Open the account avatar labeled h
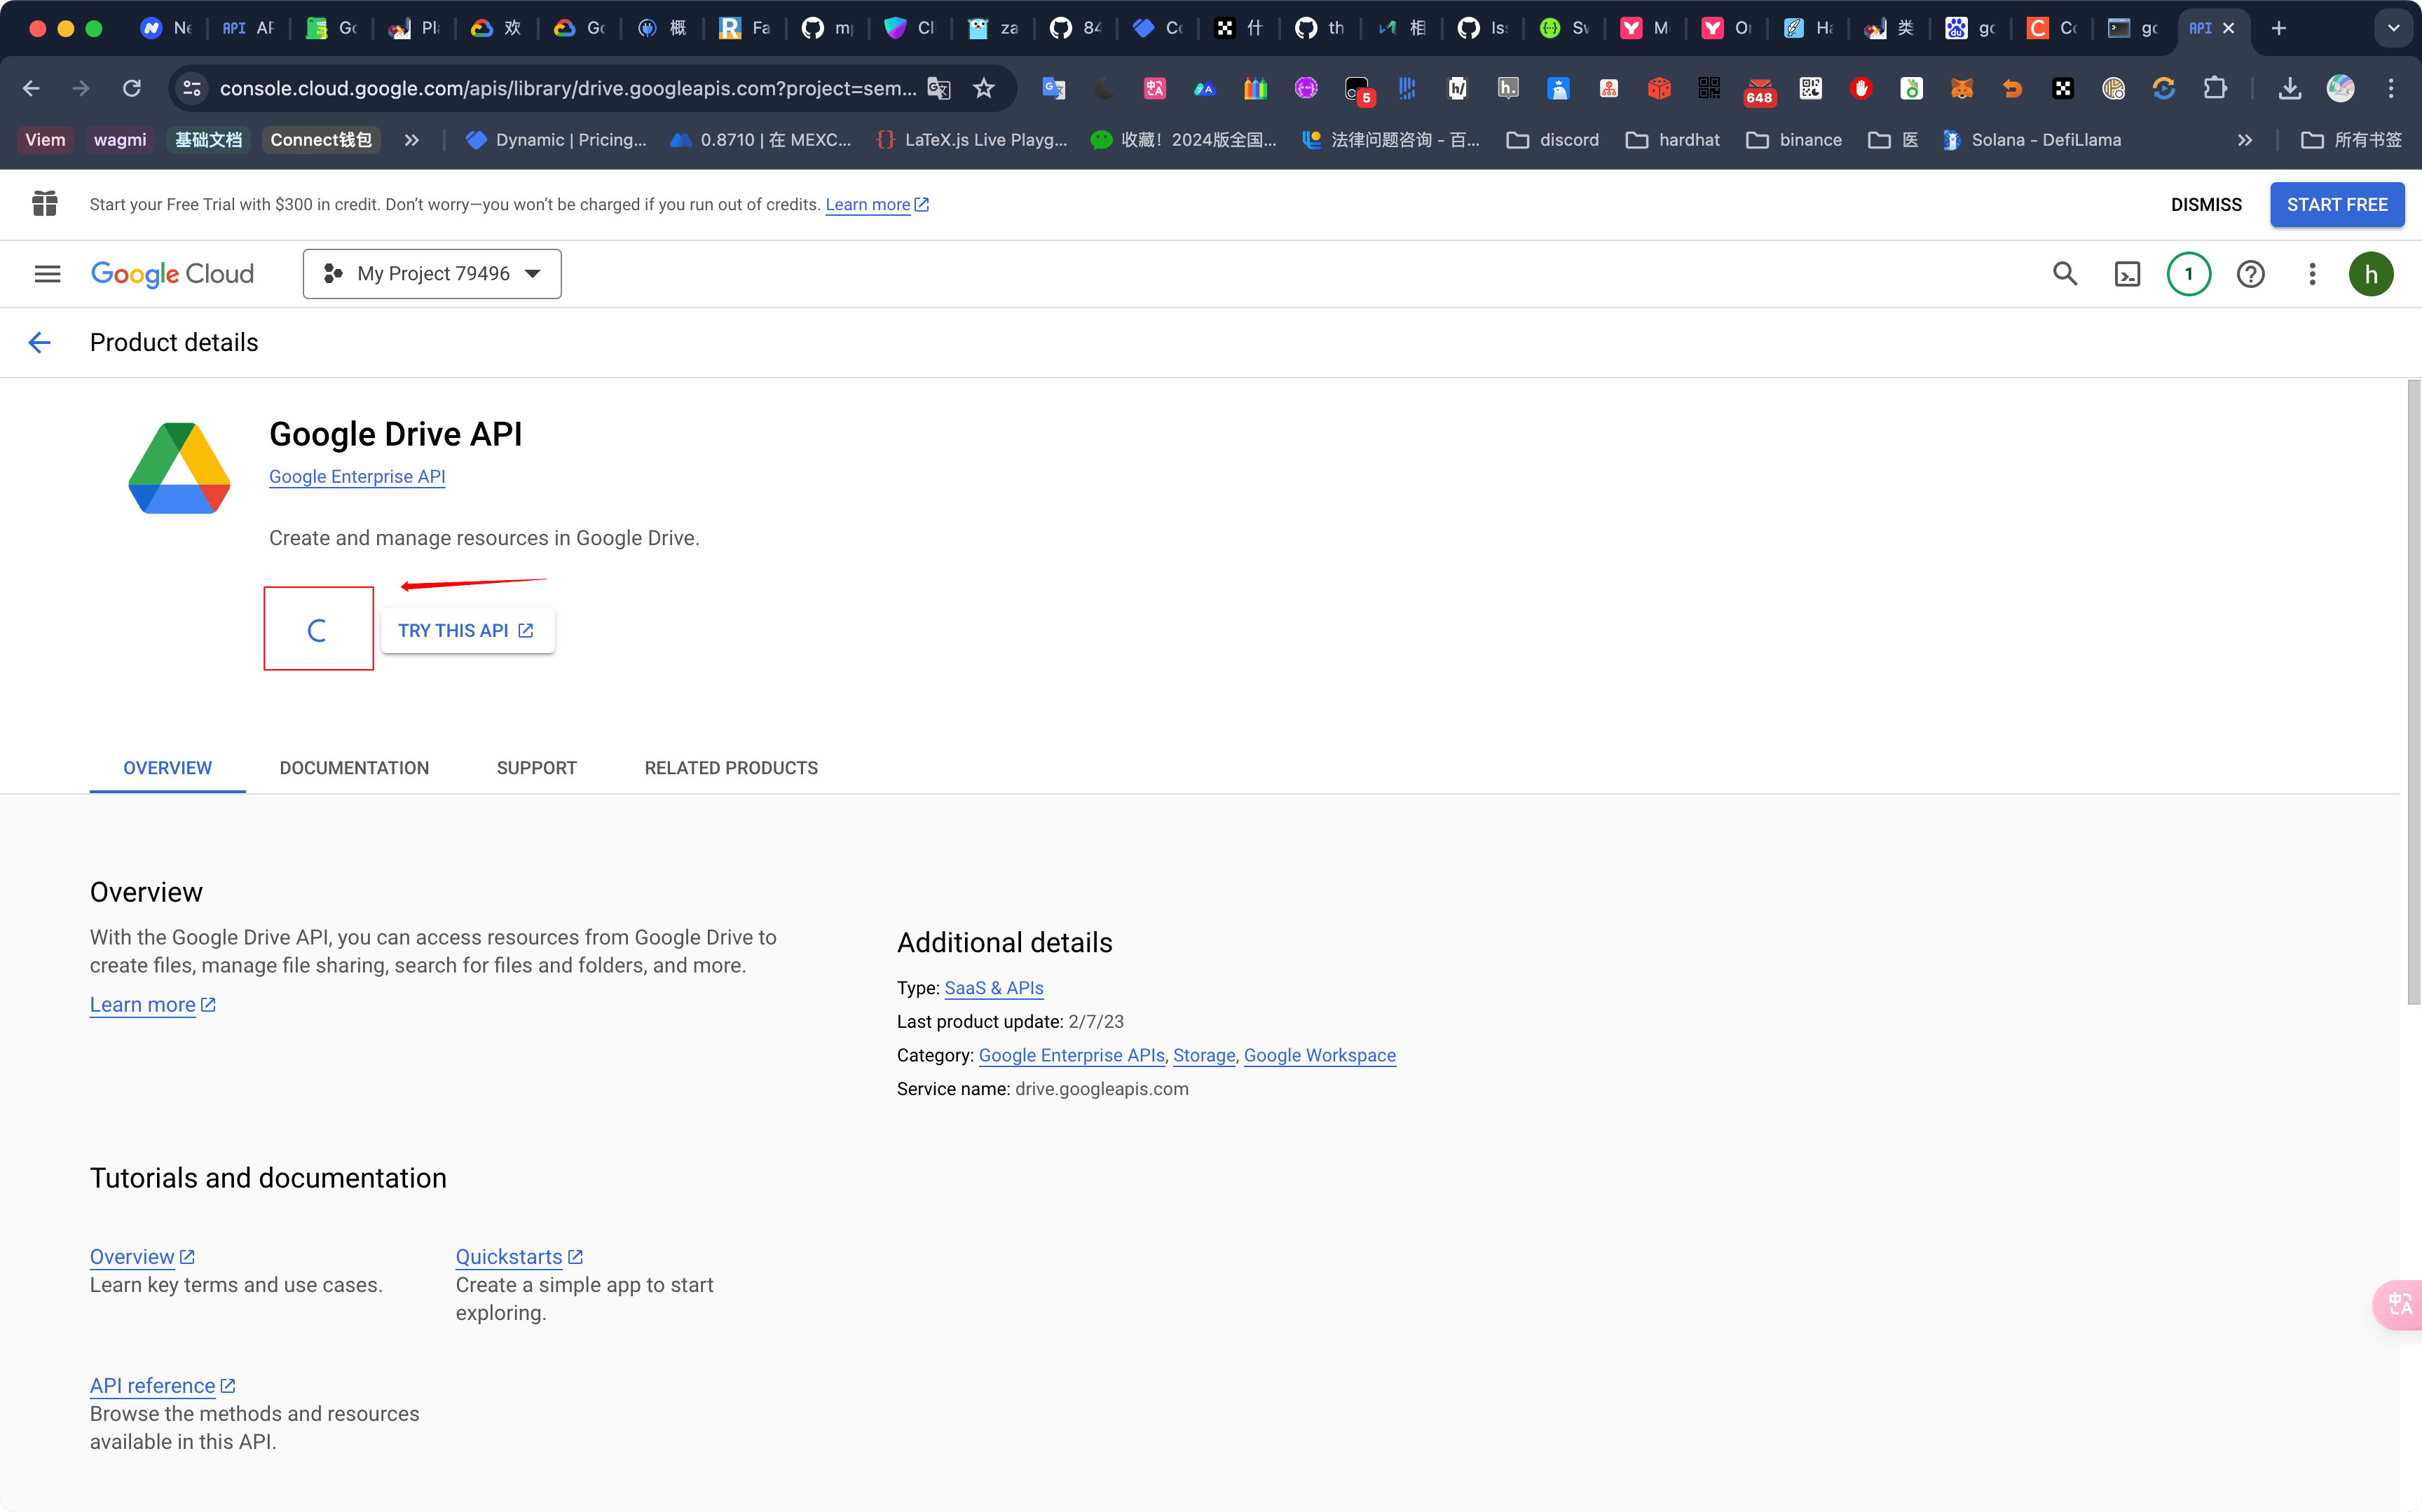The width and height of the screenshot is (2422, 1512). click(2371, 274)
